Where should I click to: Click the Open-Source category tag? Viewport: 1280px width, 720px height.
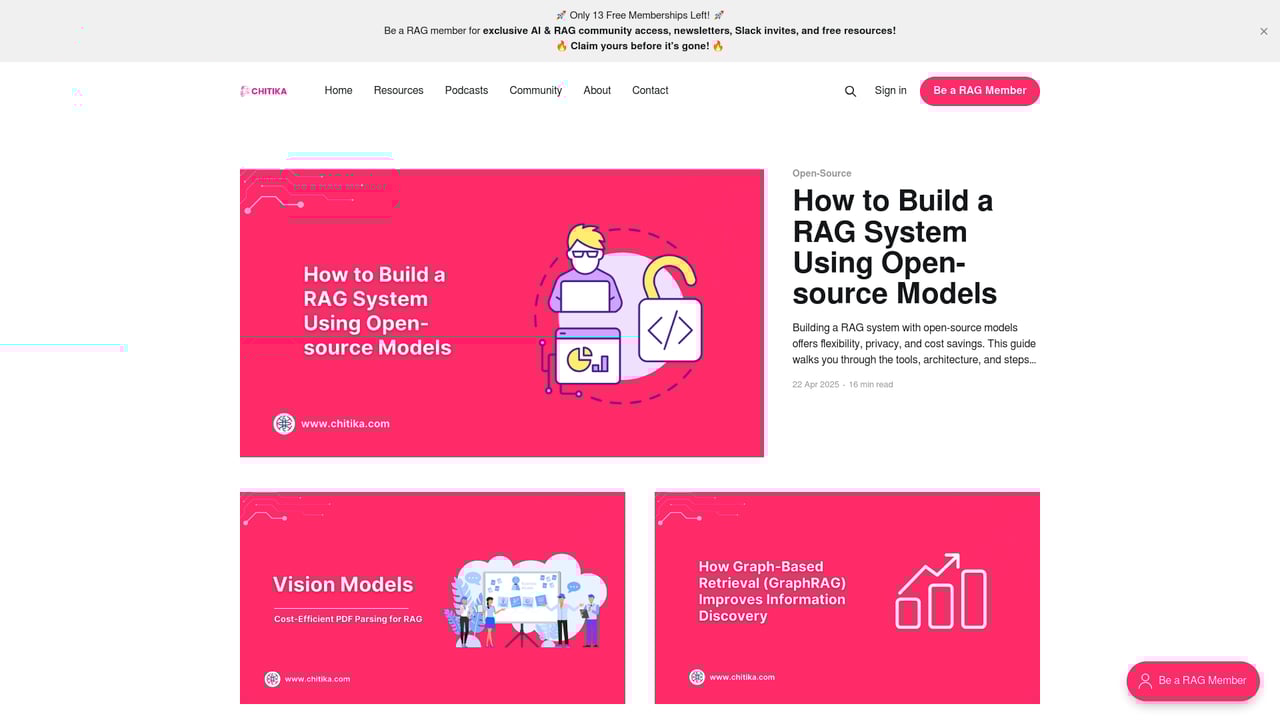[822, 174]
